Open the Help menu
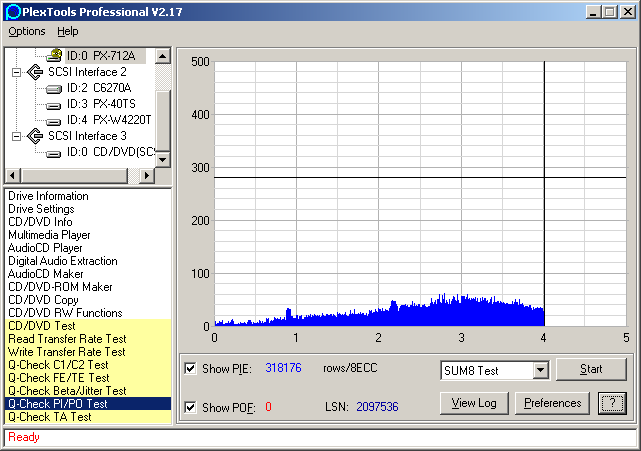The image size is (641, 451). [68, 31]
